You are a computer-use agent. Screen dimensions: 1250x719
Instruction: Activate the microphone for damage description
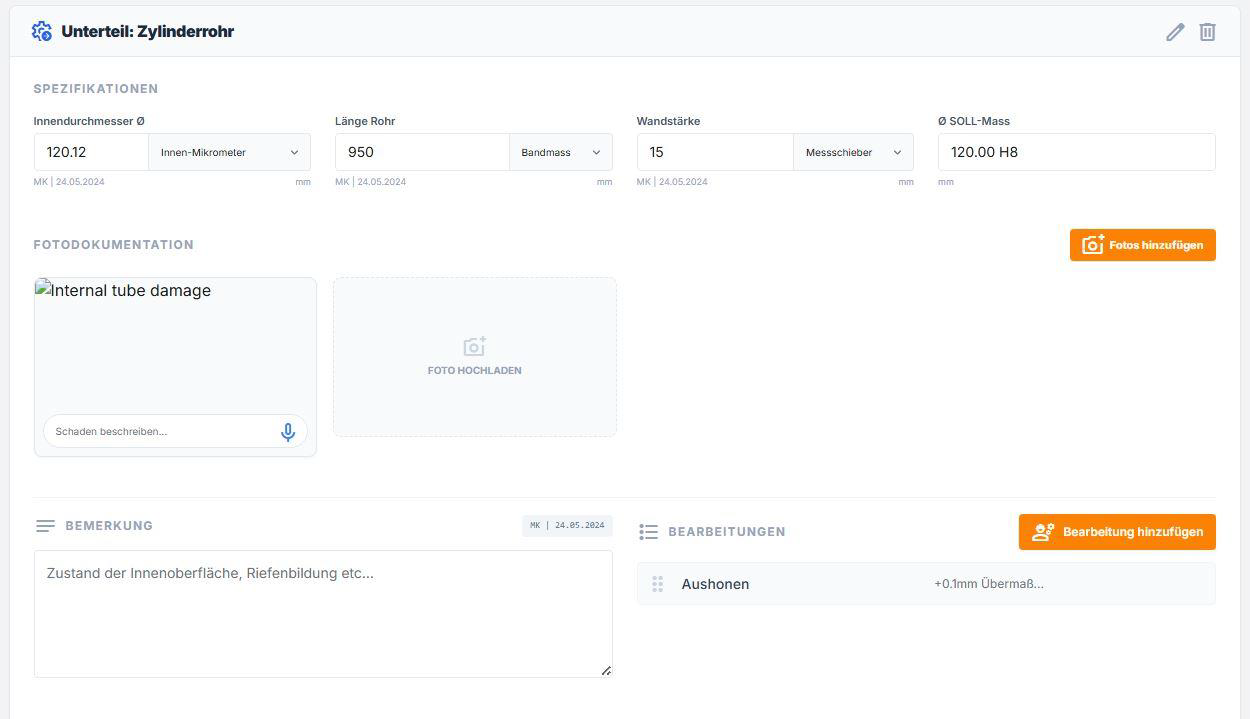click(x=288, y=432)
